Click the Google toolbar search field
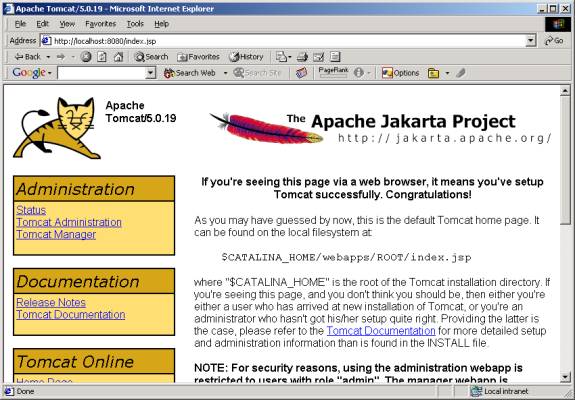Image resolution: width=575 pixels, height=400 pixels. click(102, 73)
